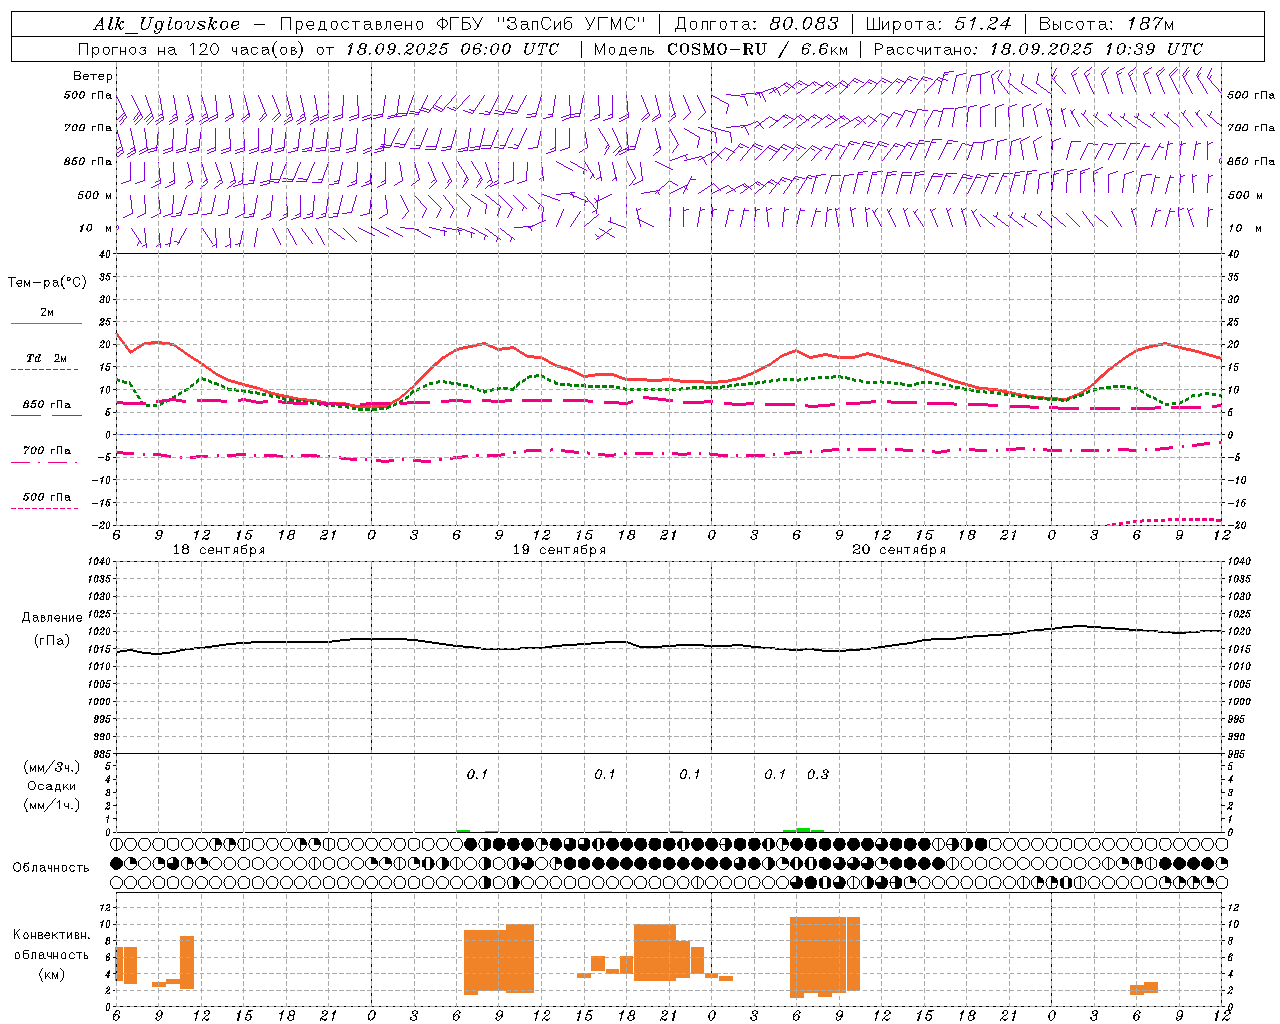The image size is (1280, 1024).
Task: Click the '(км)' unit under convective cloudiness
Action: point(52,974)
